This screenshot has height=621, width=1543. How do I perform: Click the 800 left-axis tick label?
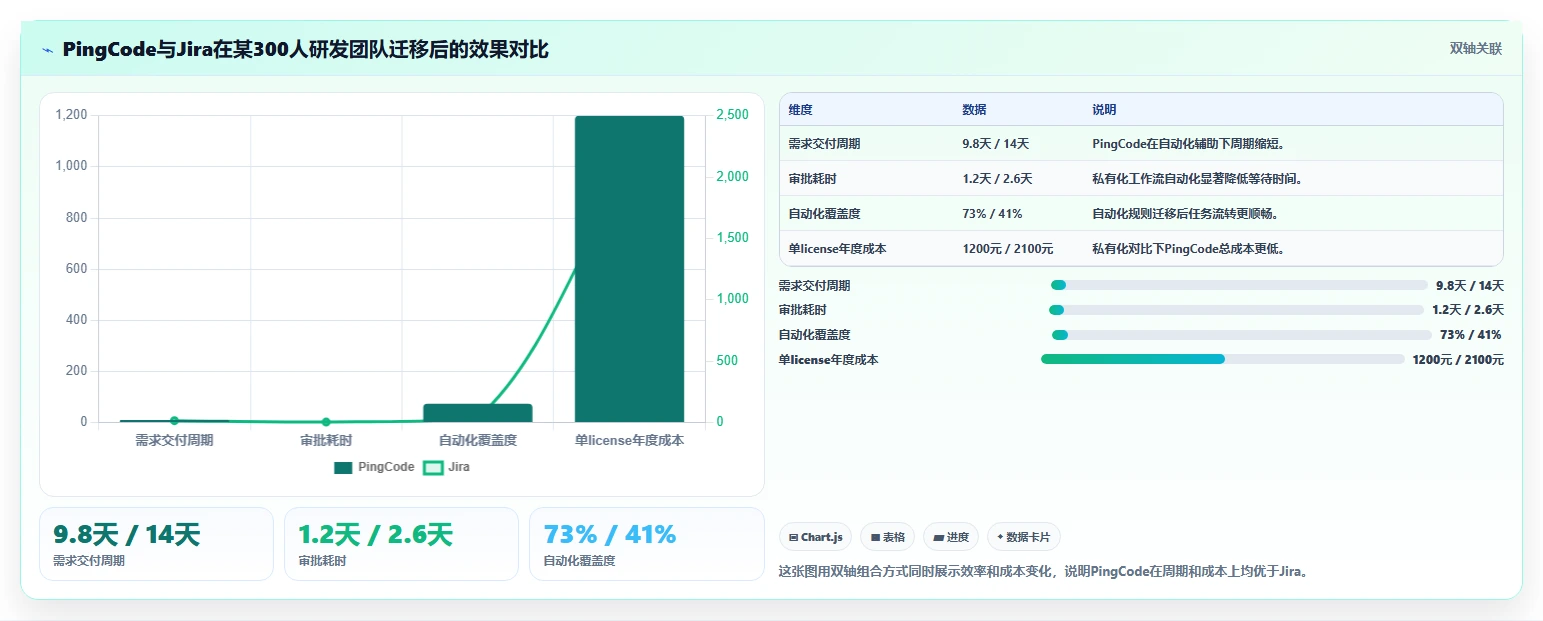point(77,217)
